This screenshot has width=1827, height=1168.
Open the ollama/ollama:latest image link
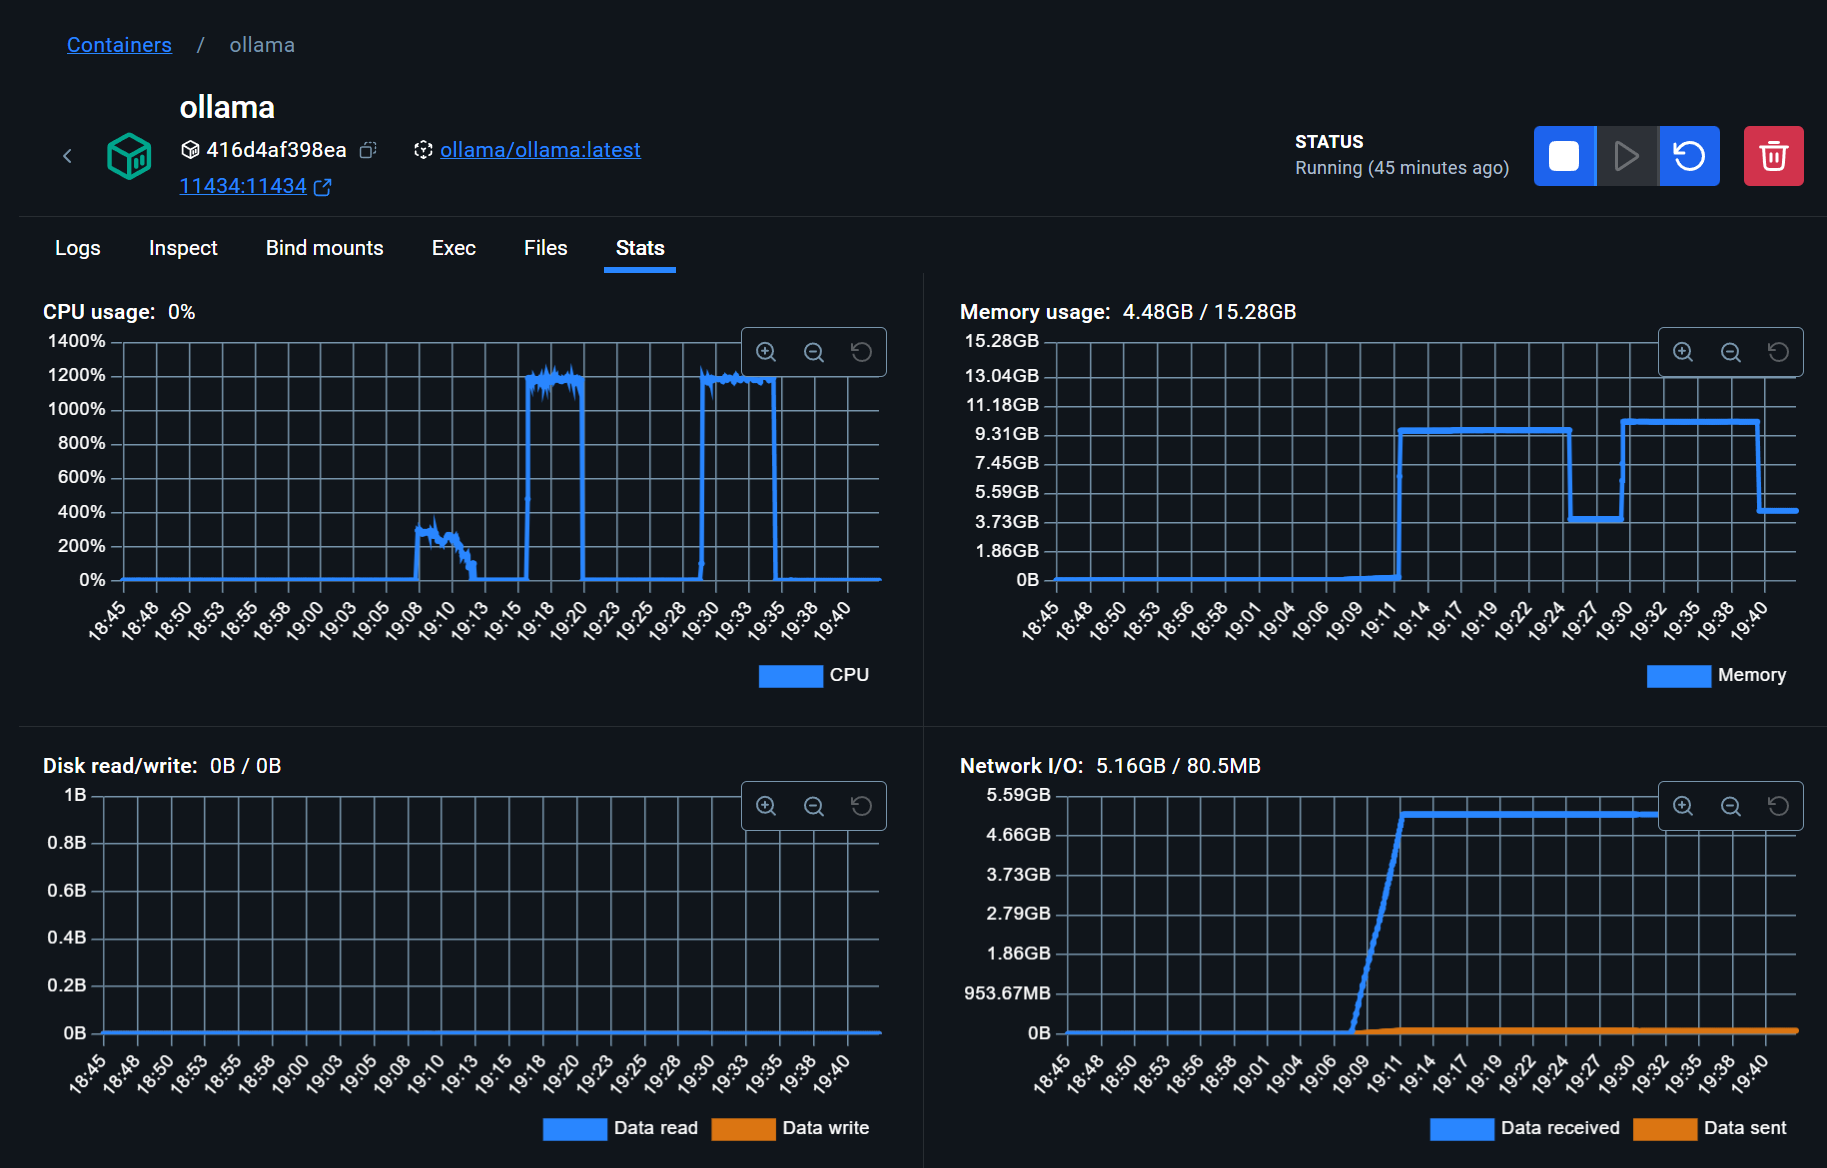click(540, 150)
